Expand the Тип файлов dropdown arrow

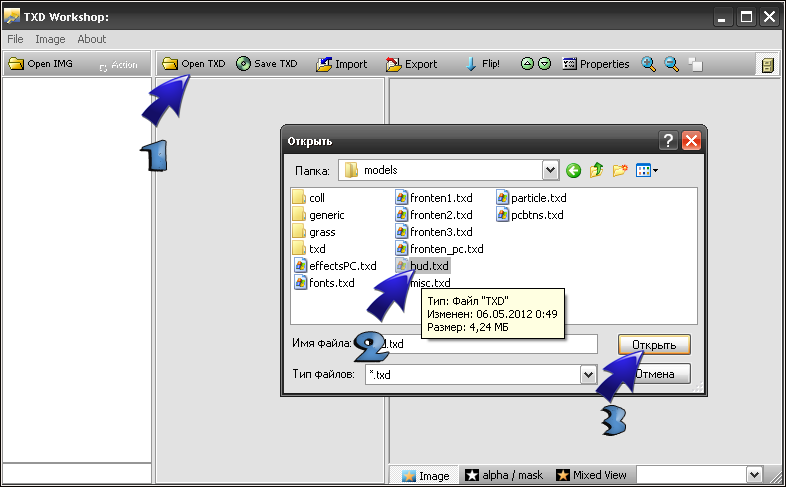coord(588,375)
